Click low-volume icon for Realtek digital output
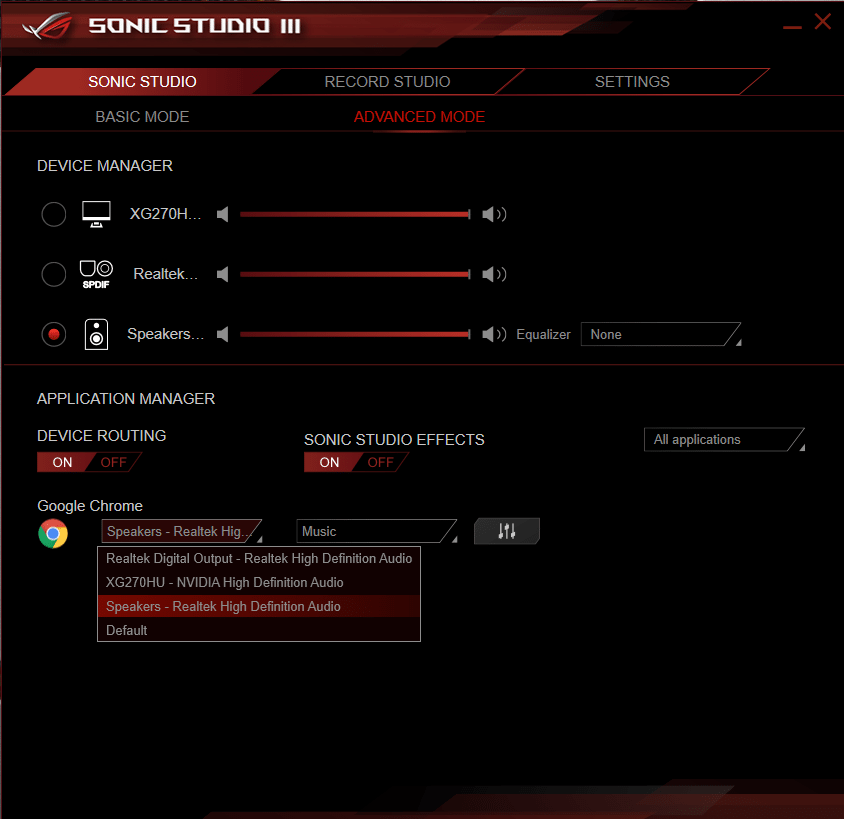The width and height of the screenshot is (844, 821). tap(223, 275)
